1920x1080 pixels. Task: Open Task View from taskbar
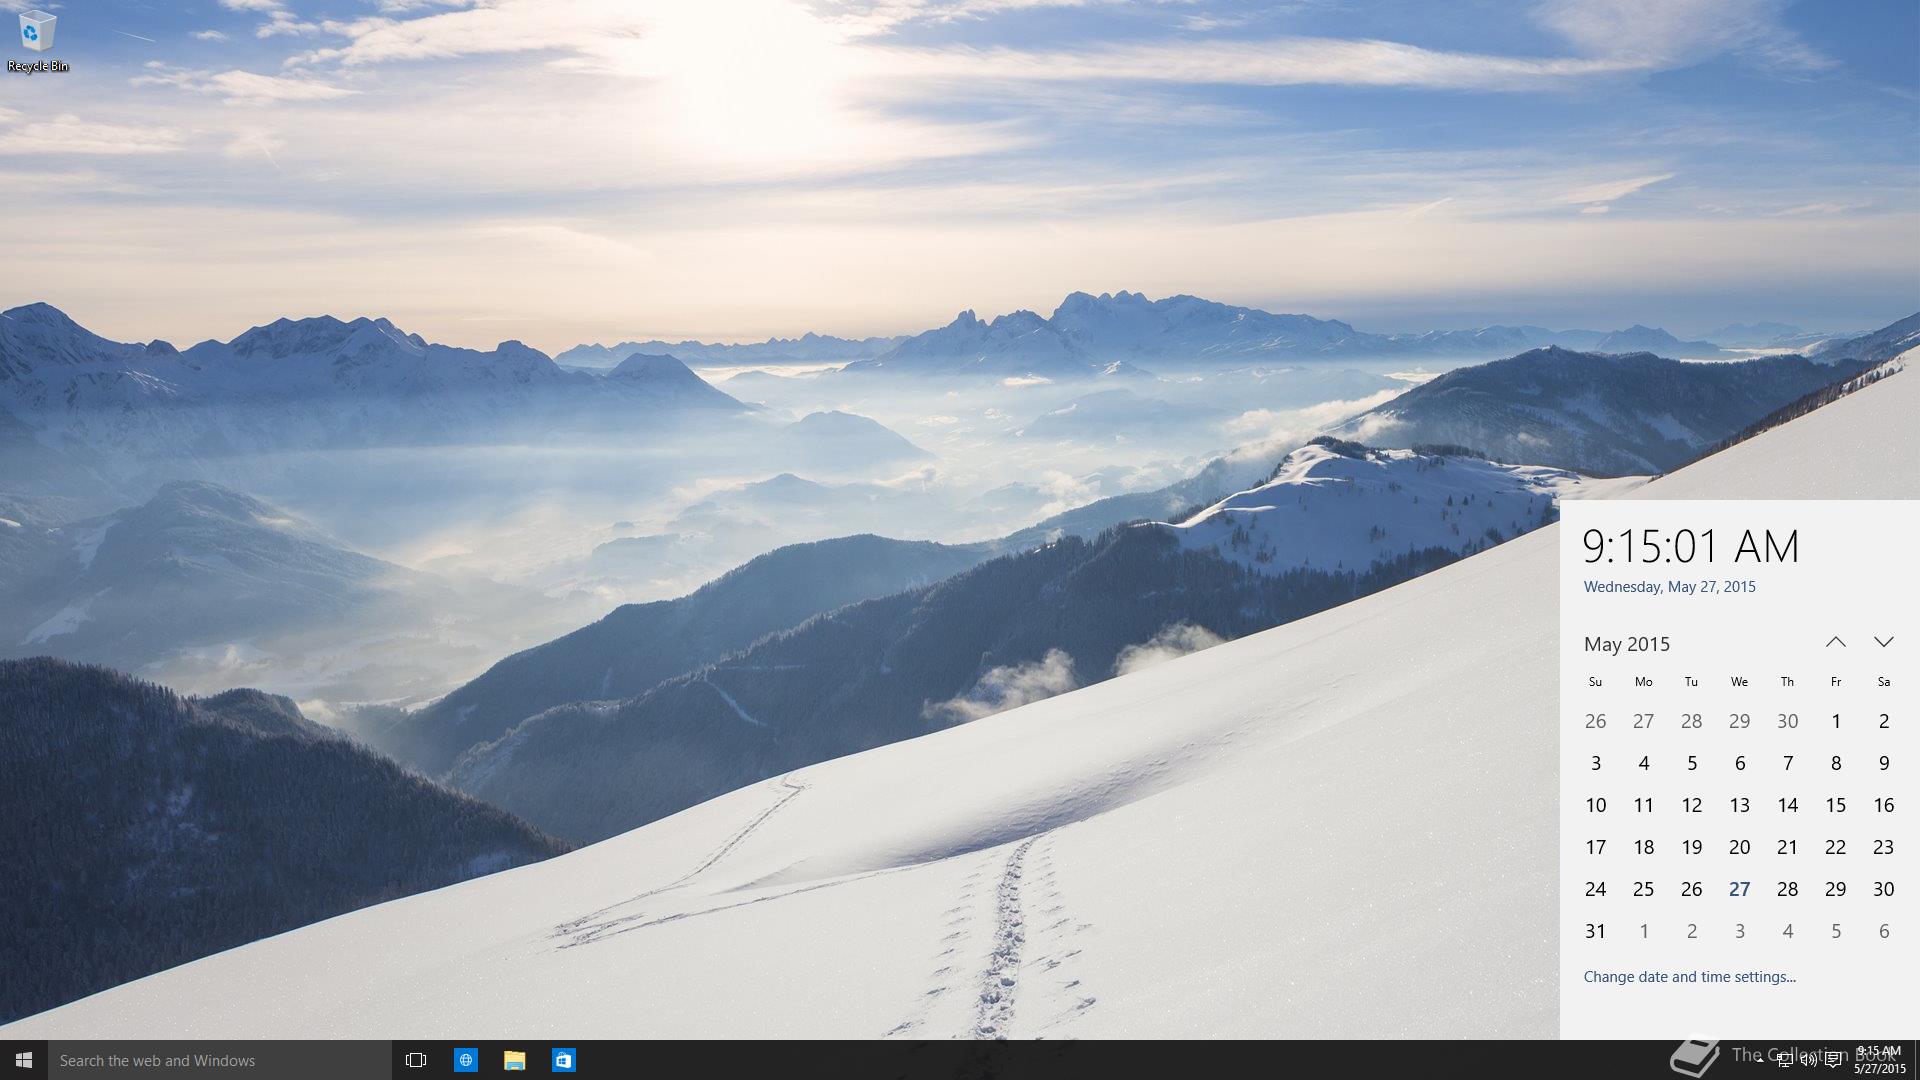coord(416,1060)
